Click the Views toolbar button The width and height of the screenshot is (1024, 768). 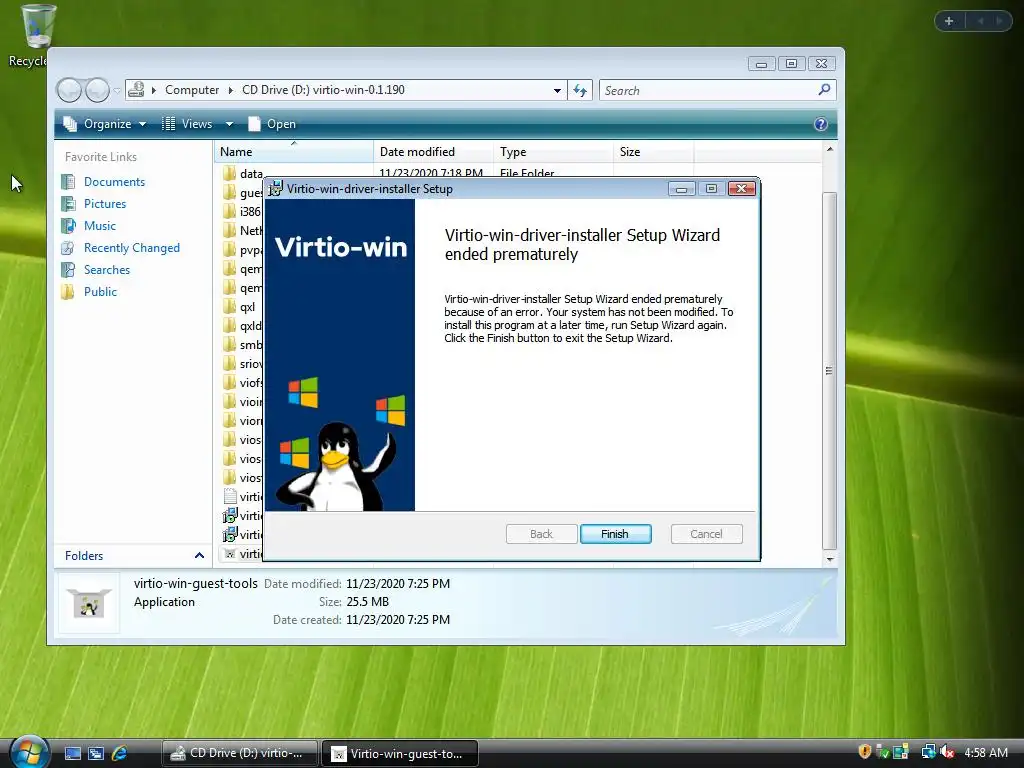188,123
